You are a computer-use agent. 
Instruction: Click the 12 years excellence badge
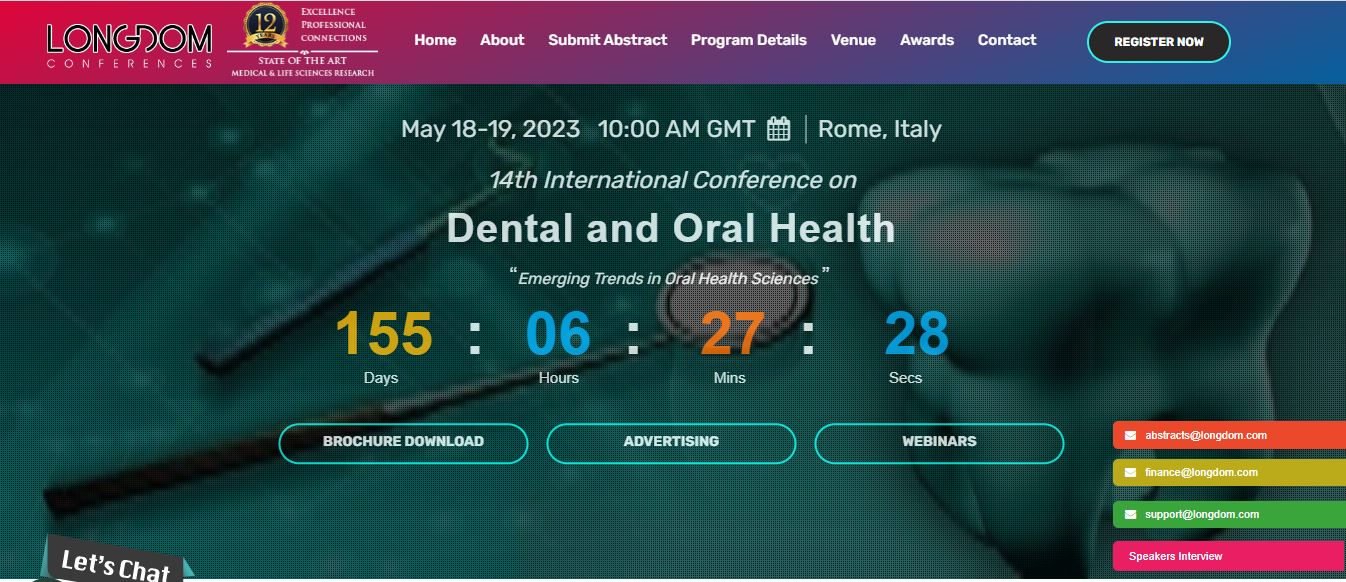[x=266, y=26]
